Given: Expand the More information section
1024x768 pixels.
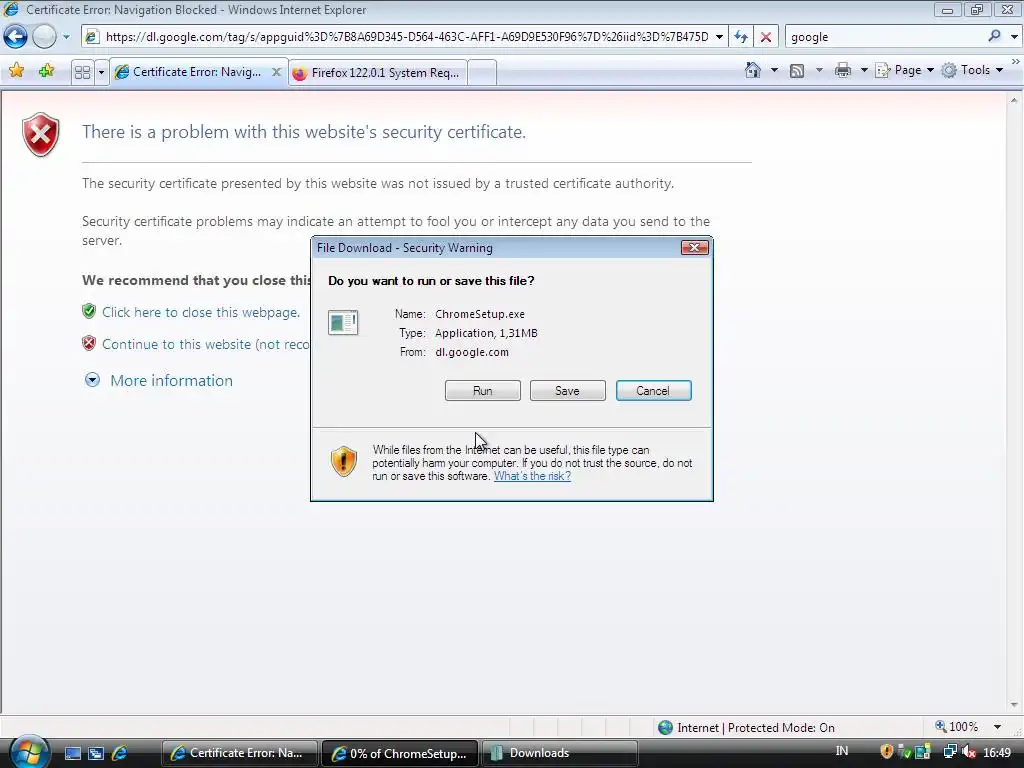Looking at the screenshot, I should tap(171, 380).
